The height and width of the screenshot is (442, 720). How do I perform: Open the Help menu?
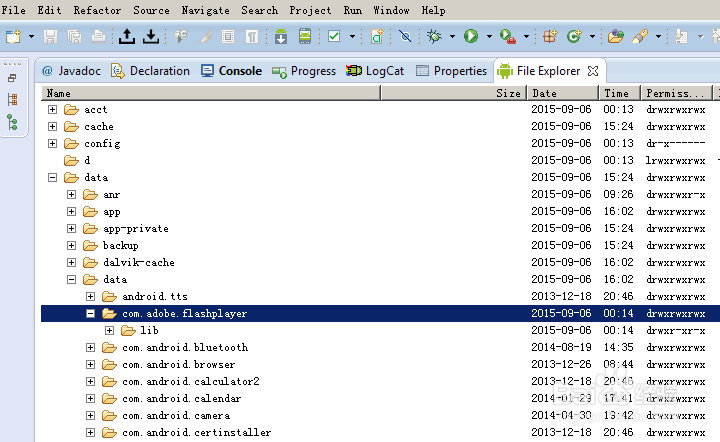pos(433,10)
